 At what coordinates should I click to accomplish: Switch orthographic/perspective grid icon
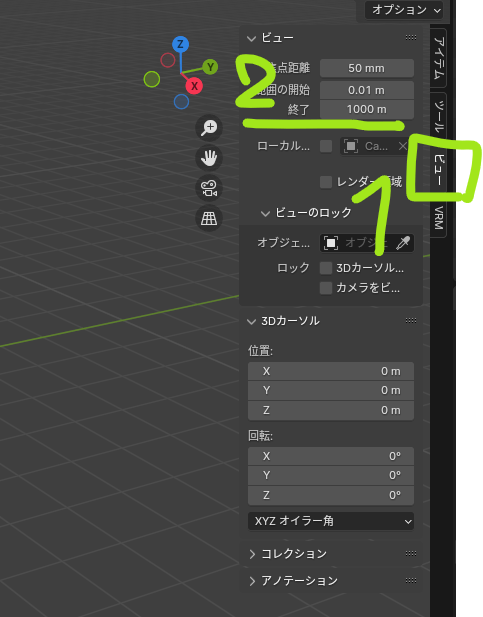pos(209,218)
